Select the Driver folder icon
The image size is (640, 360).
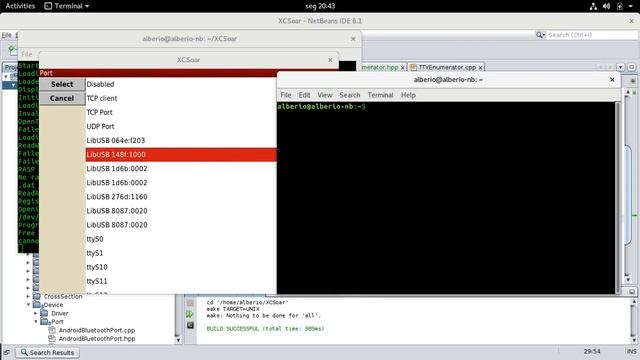(x=44, y=313)
